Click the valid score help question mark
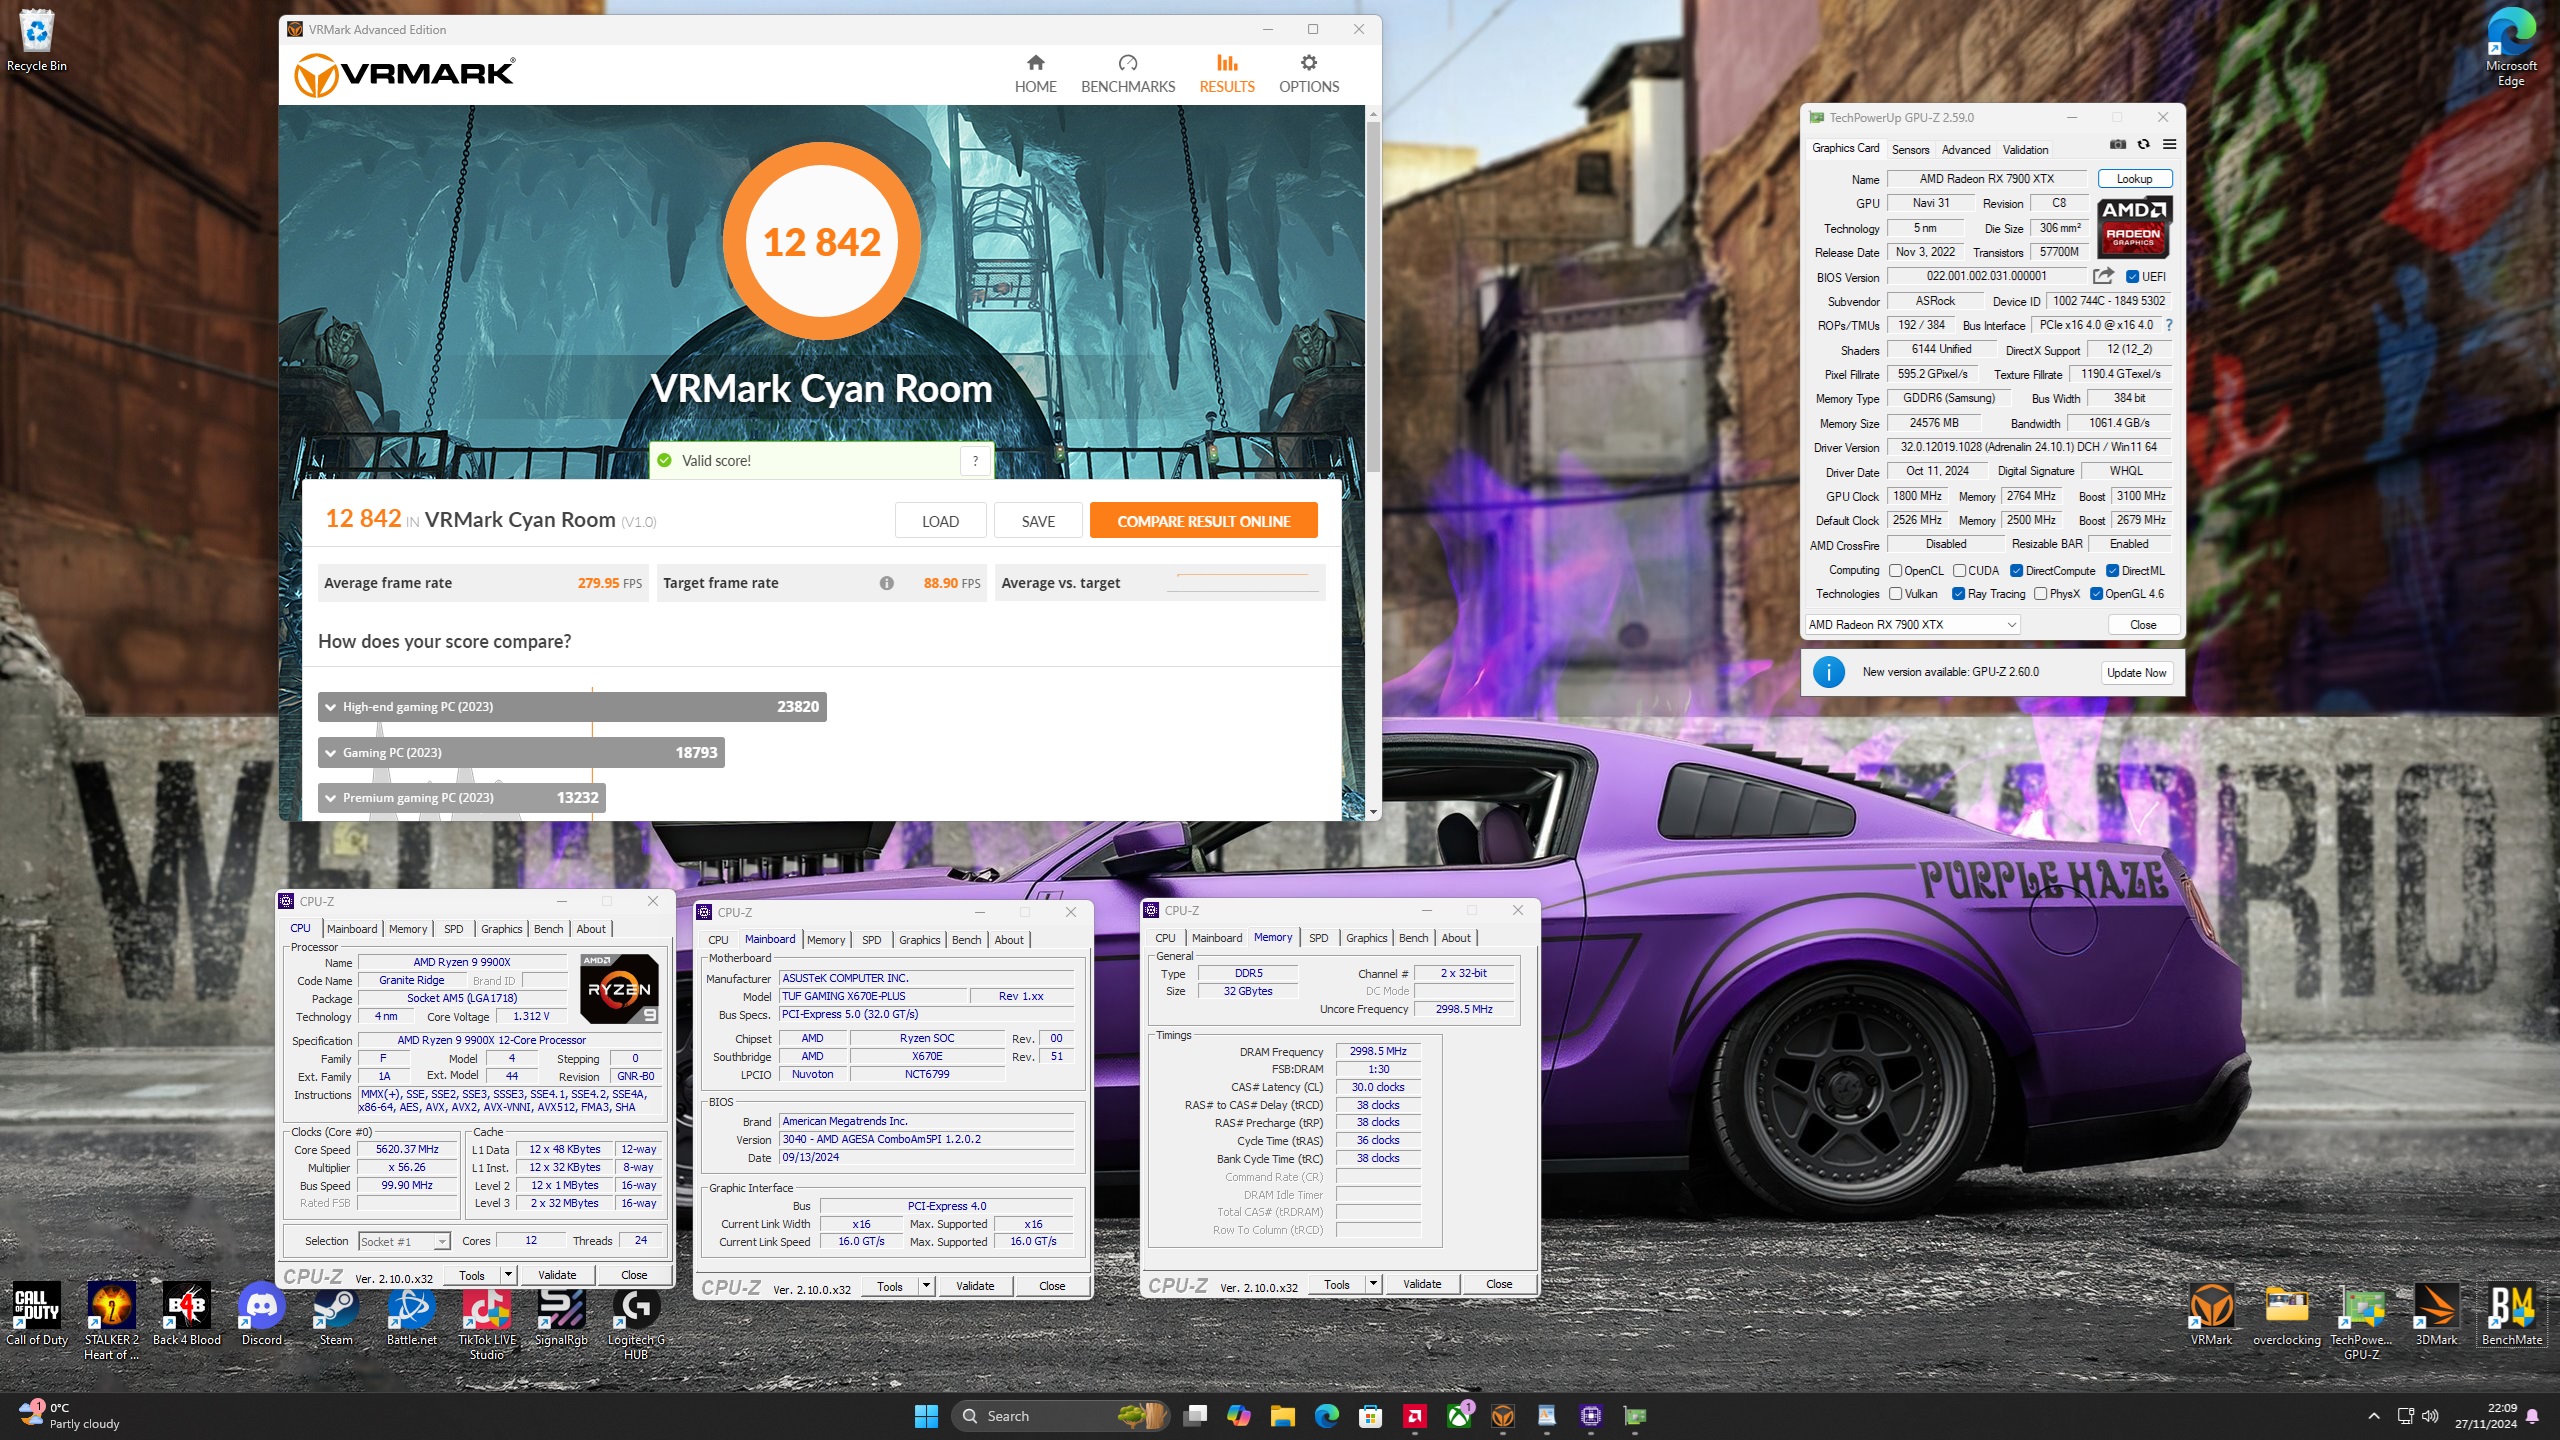2560x1440 pixels. [975, 461]
